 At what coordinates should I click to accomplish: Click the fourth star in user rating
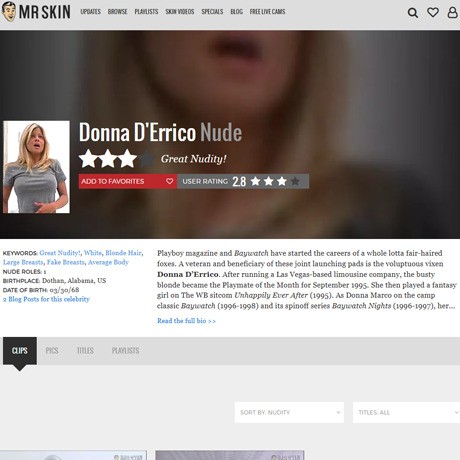(x=295, y=181)
